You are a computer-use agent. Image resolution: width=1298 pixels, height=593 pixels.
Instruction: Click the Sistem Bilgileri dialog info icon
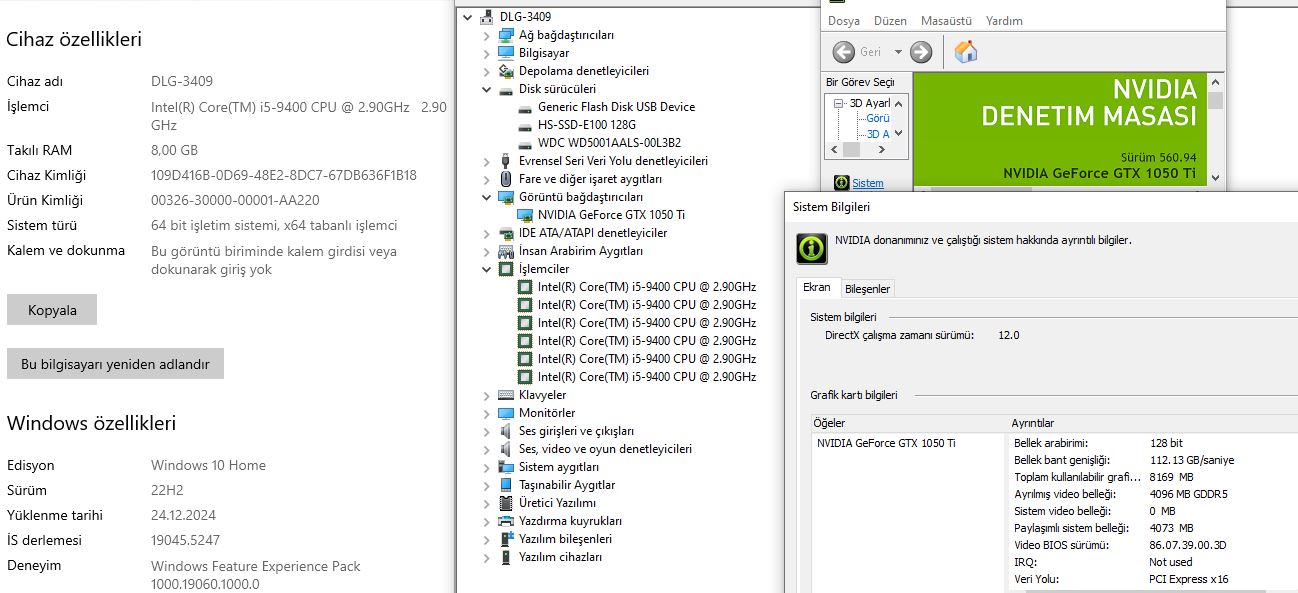tap(811, 248)
